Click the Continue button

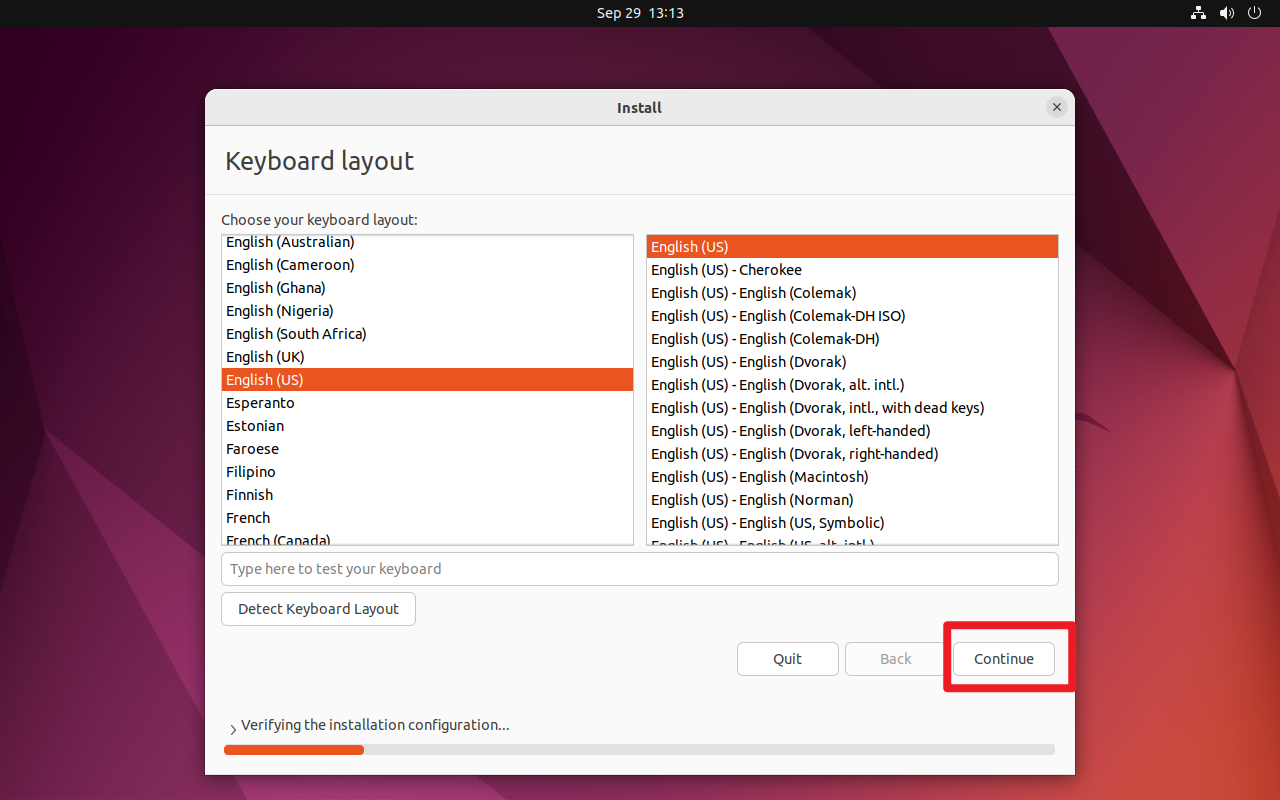[1004, 659]
